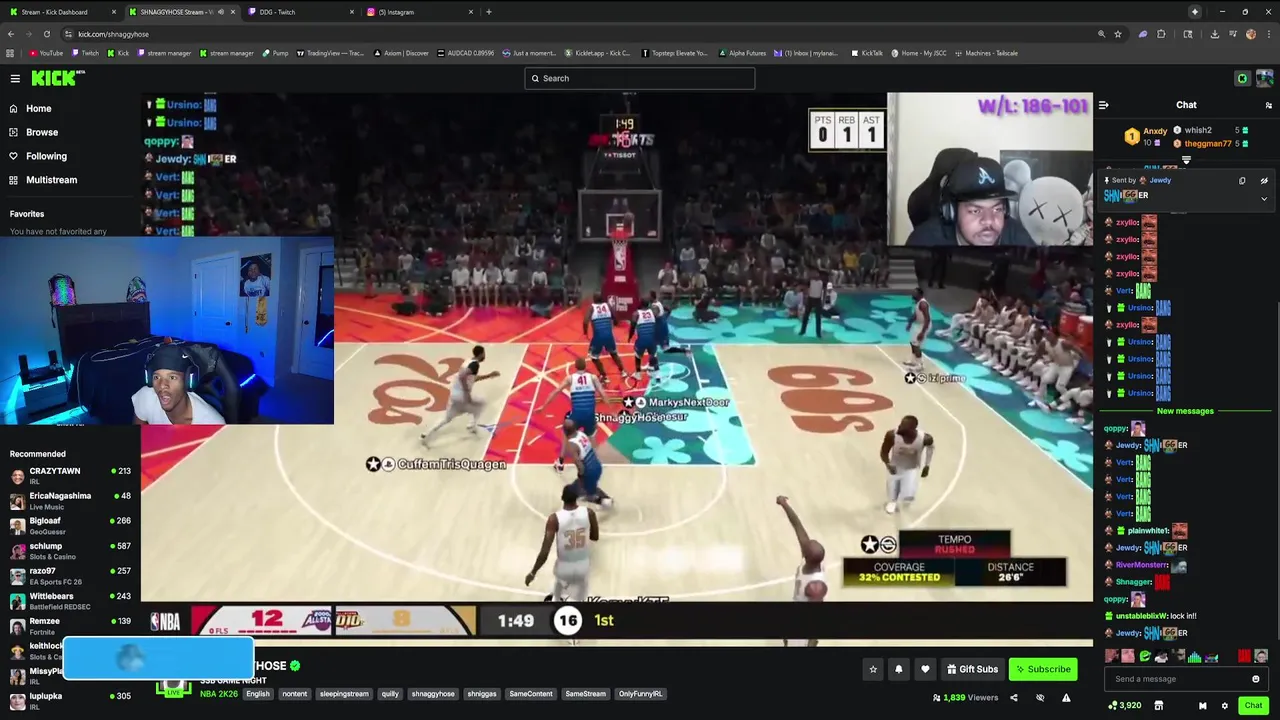The image size is (1280, 720).
Task: Open recommended channel schlump
Action: 70,550
